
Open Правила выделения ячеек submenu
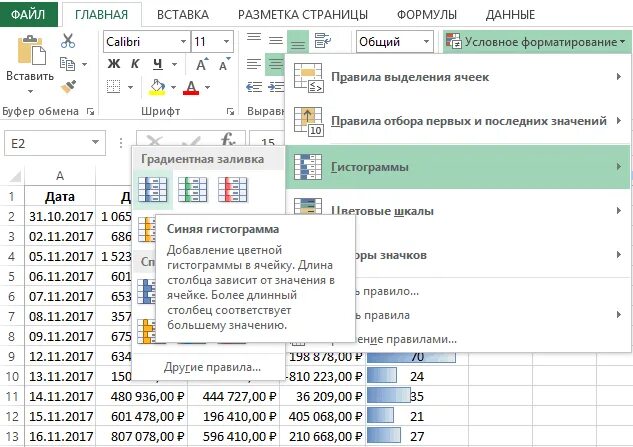pos(458,77)
